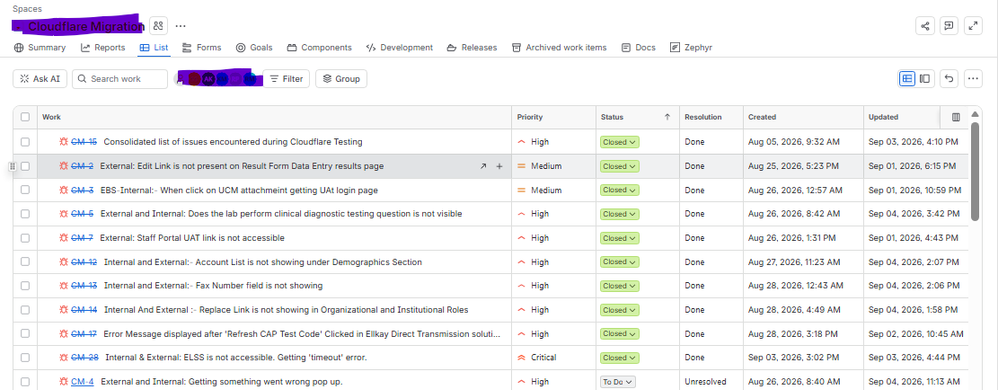Open the Closed status dropdown for CM-2

619,166
